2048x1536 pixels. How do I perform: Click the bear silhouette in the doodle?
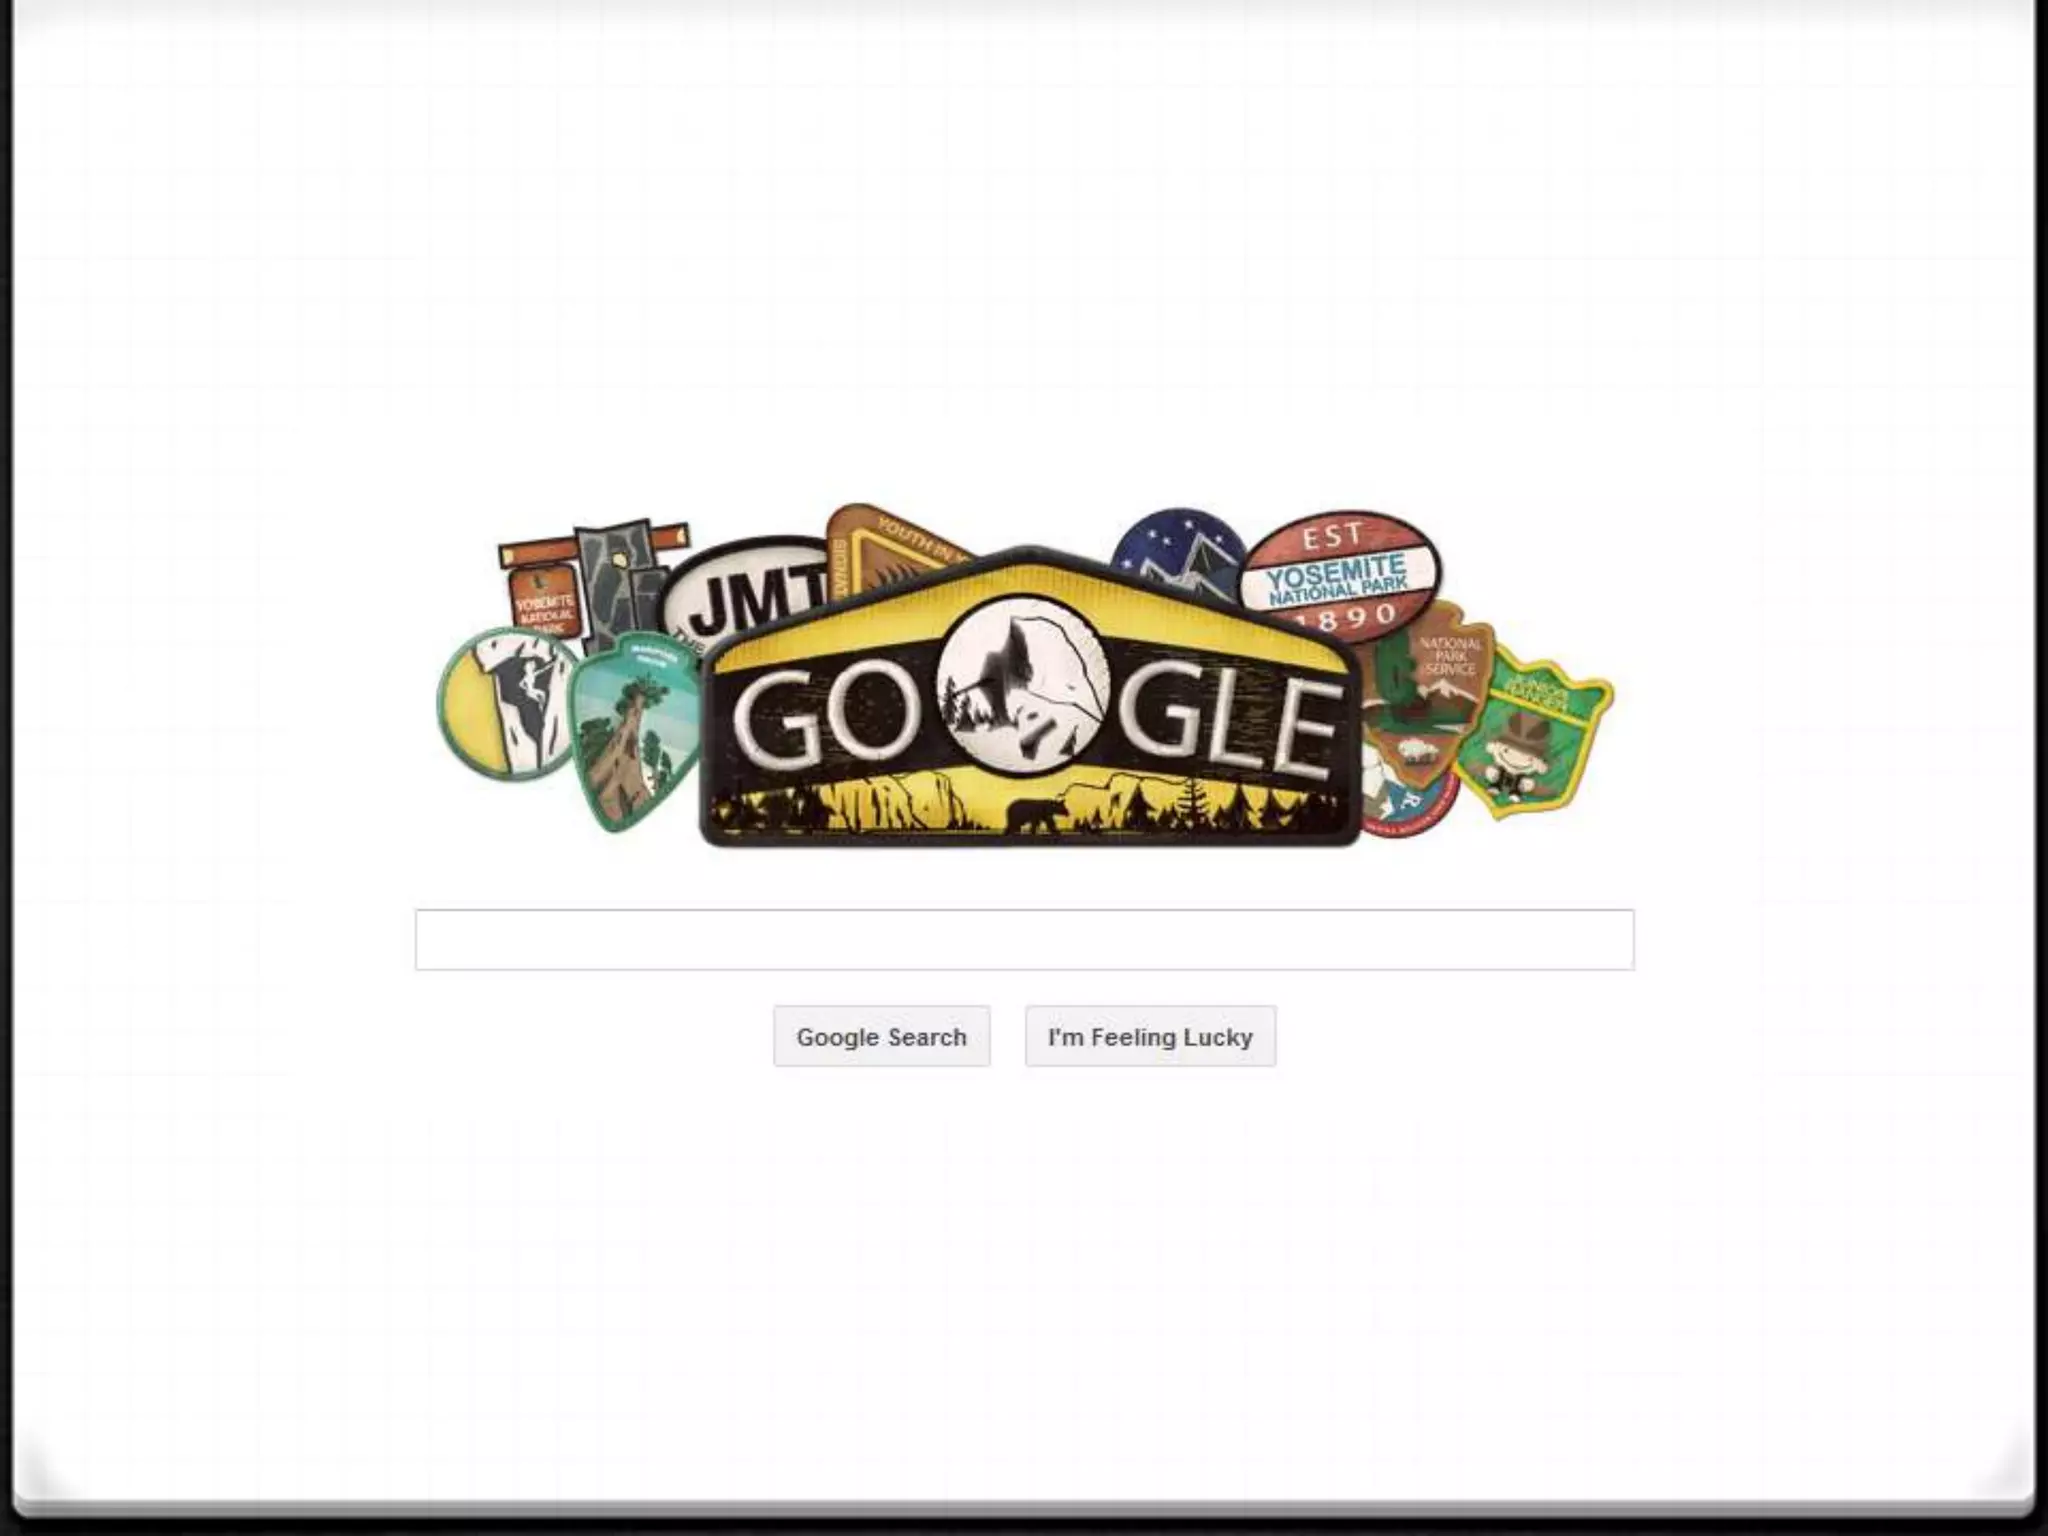click(x=1036, y=814)
